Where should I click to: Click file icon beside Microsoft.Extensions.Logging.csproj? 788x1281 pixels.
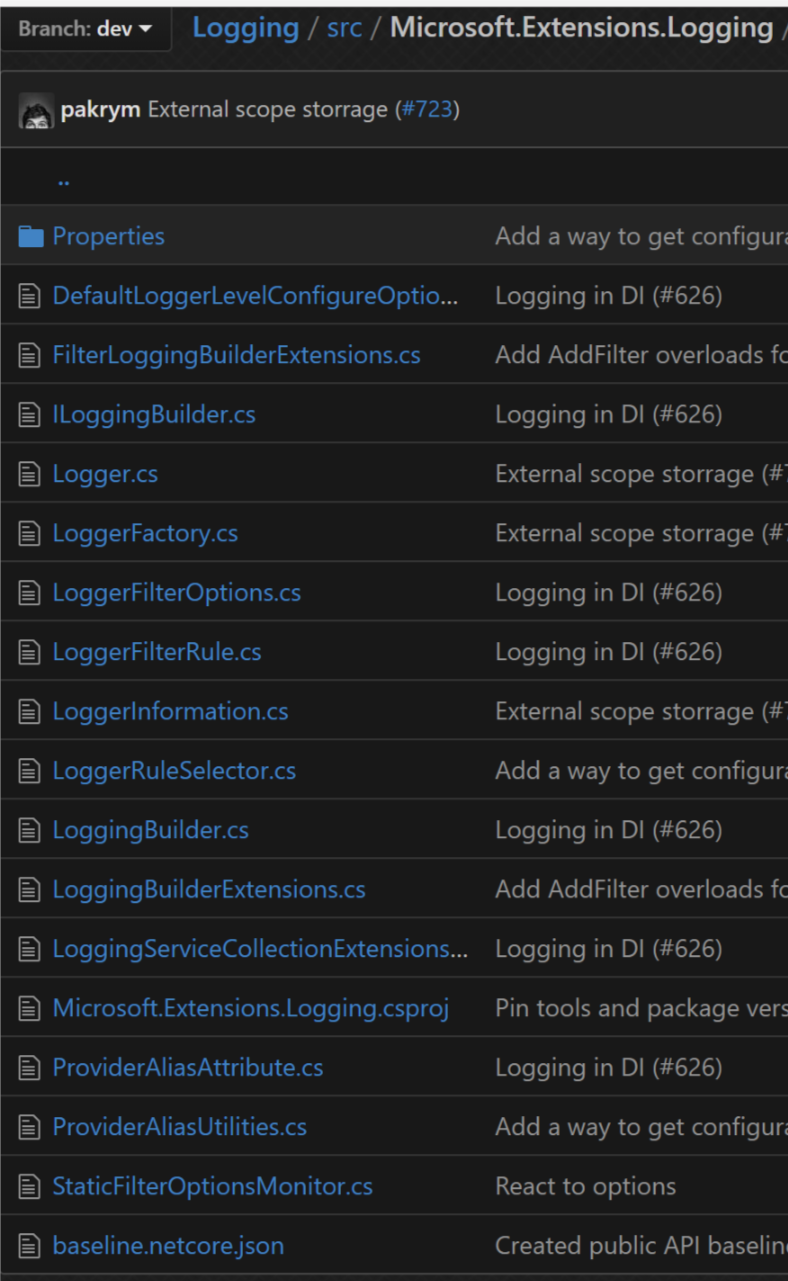click(x=31, y=1008)
